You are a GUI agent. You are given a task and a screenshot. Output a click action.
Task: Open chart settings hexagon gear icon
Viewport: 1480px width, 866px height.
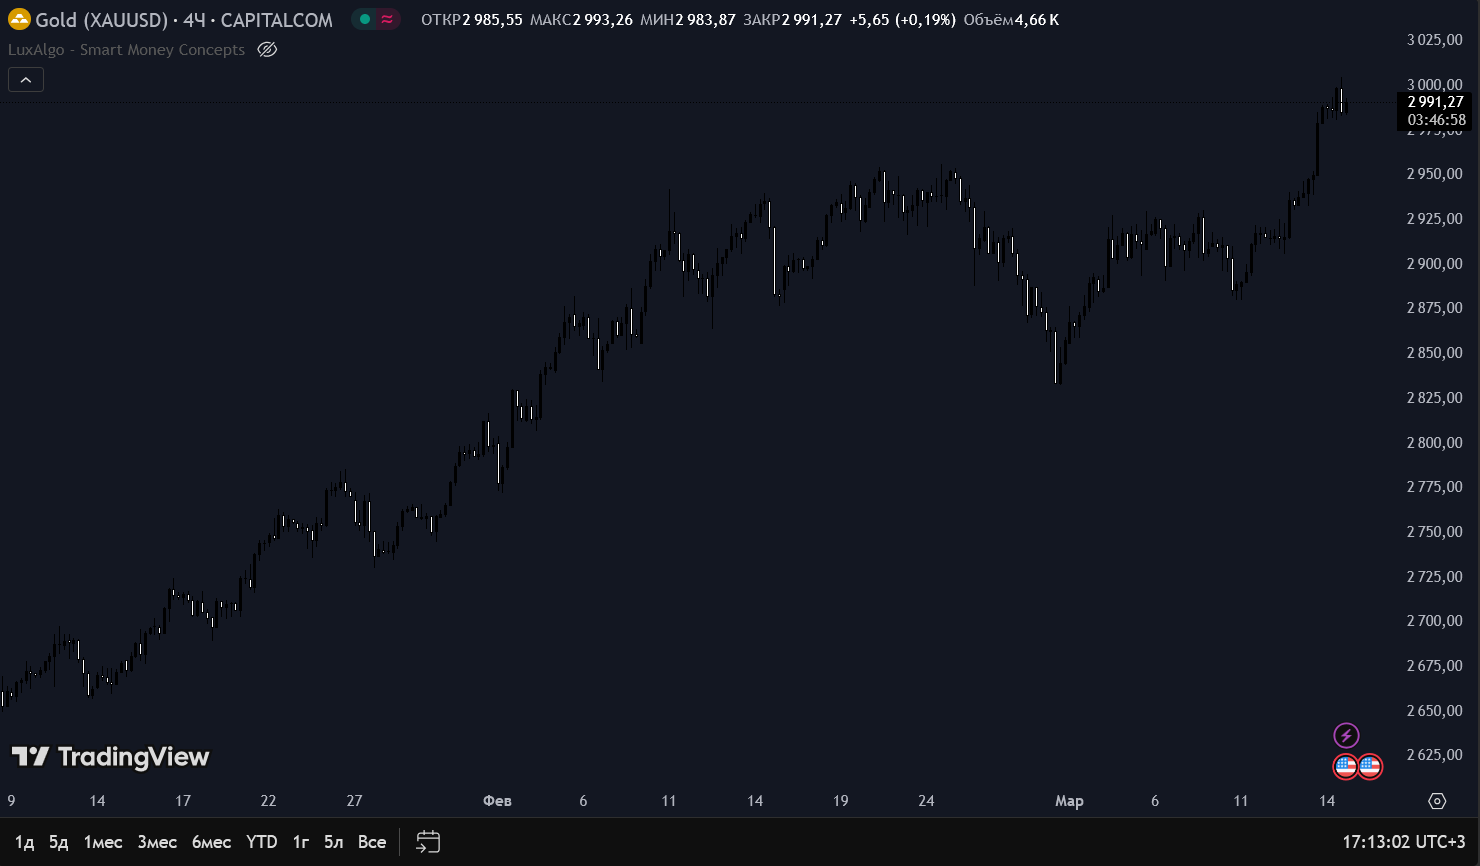pyautogui.click(x=1437, y=801)
